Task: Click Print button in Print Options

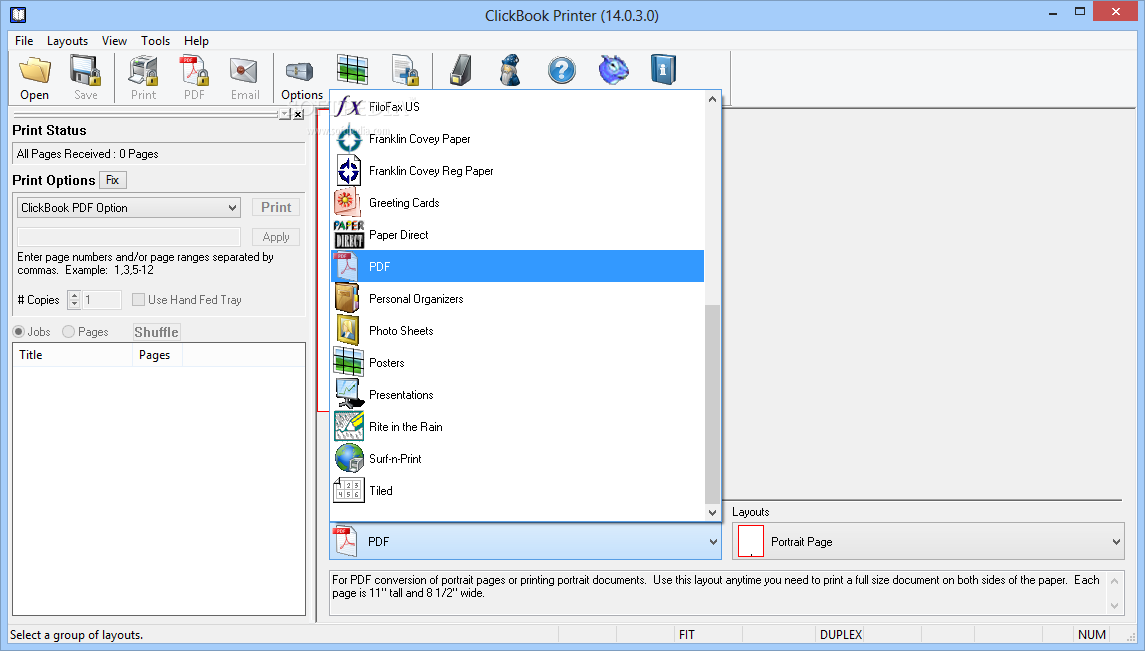Action: point(276,207)
